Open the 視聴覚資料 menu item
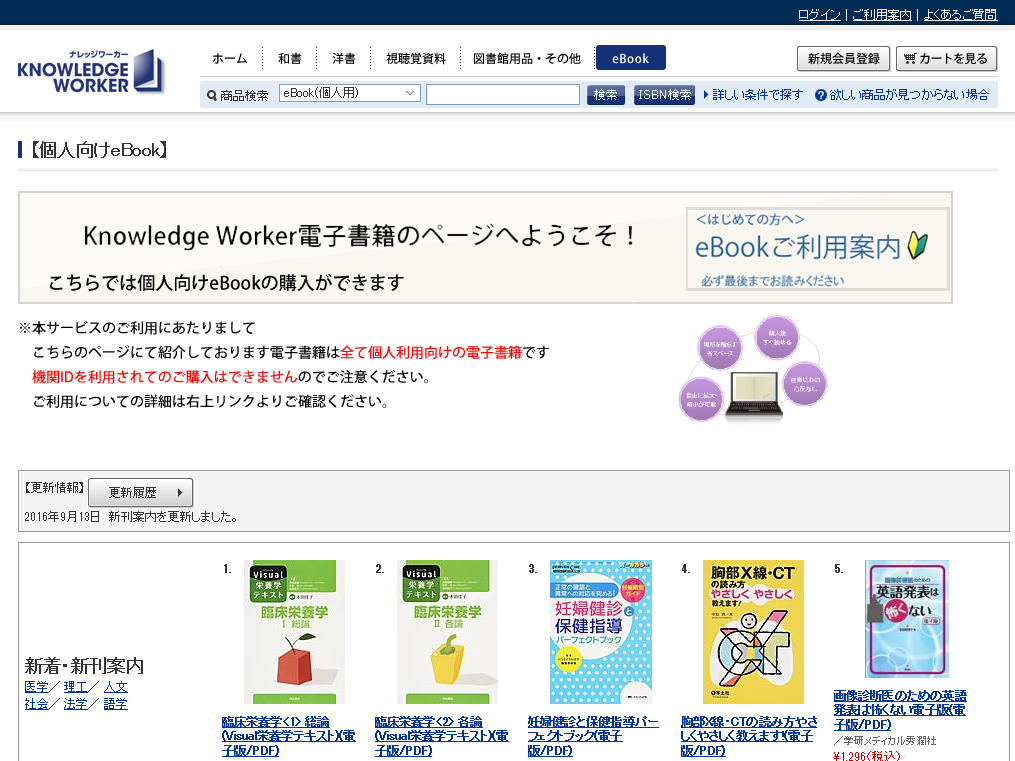 point(416,58)
